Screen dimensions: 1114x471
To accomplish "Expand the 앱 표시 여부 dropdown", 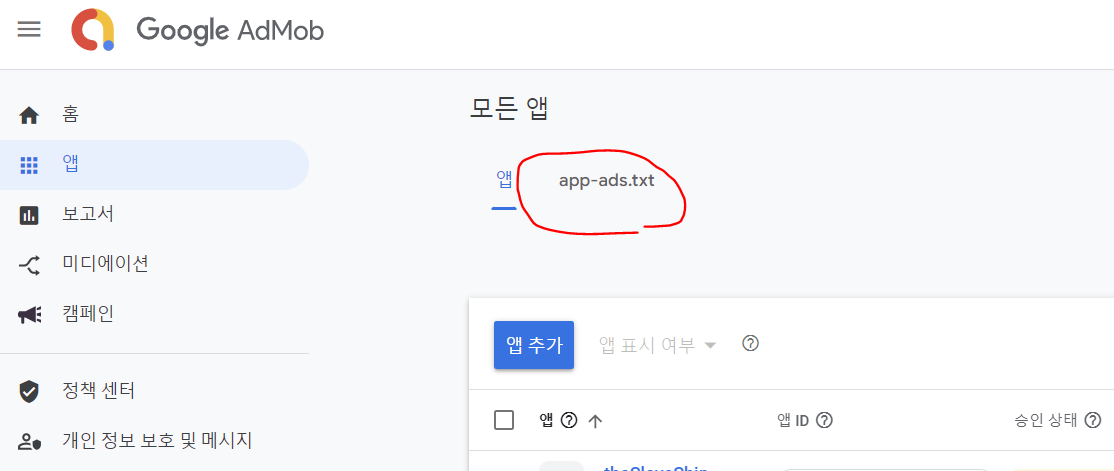I will (657, 345).
